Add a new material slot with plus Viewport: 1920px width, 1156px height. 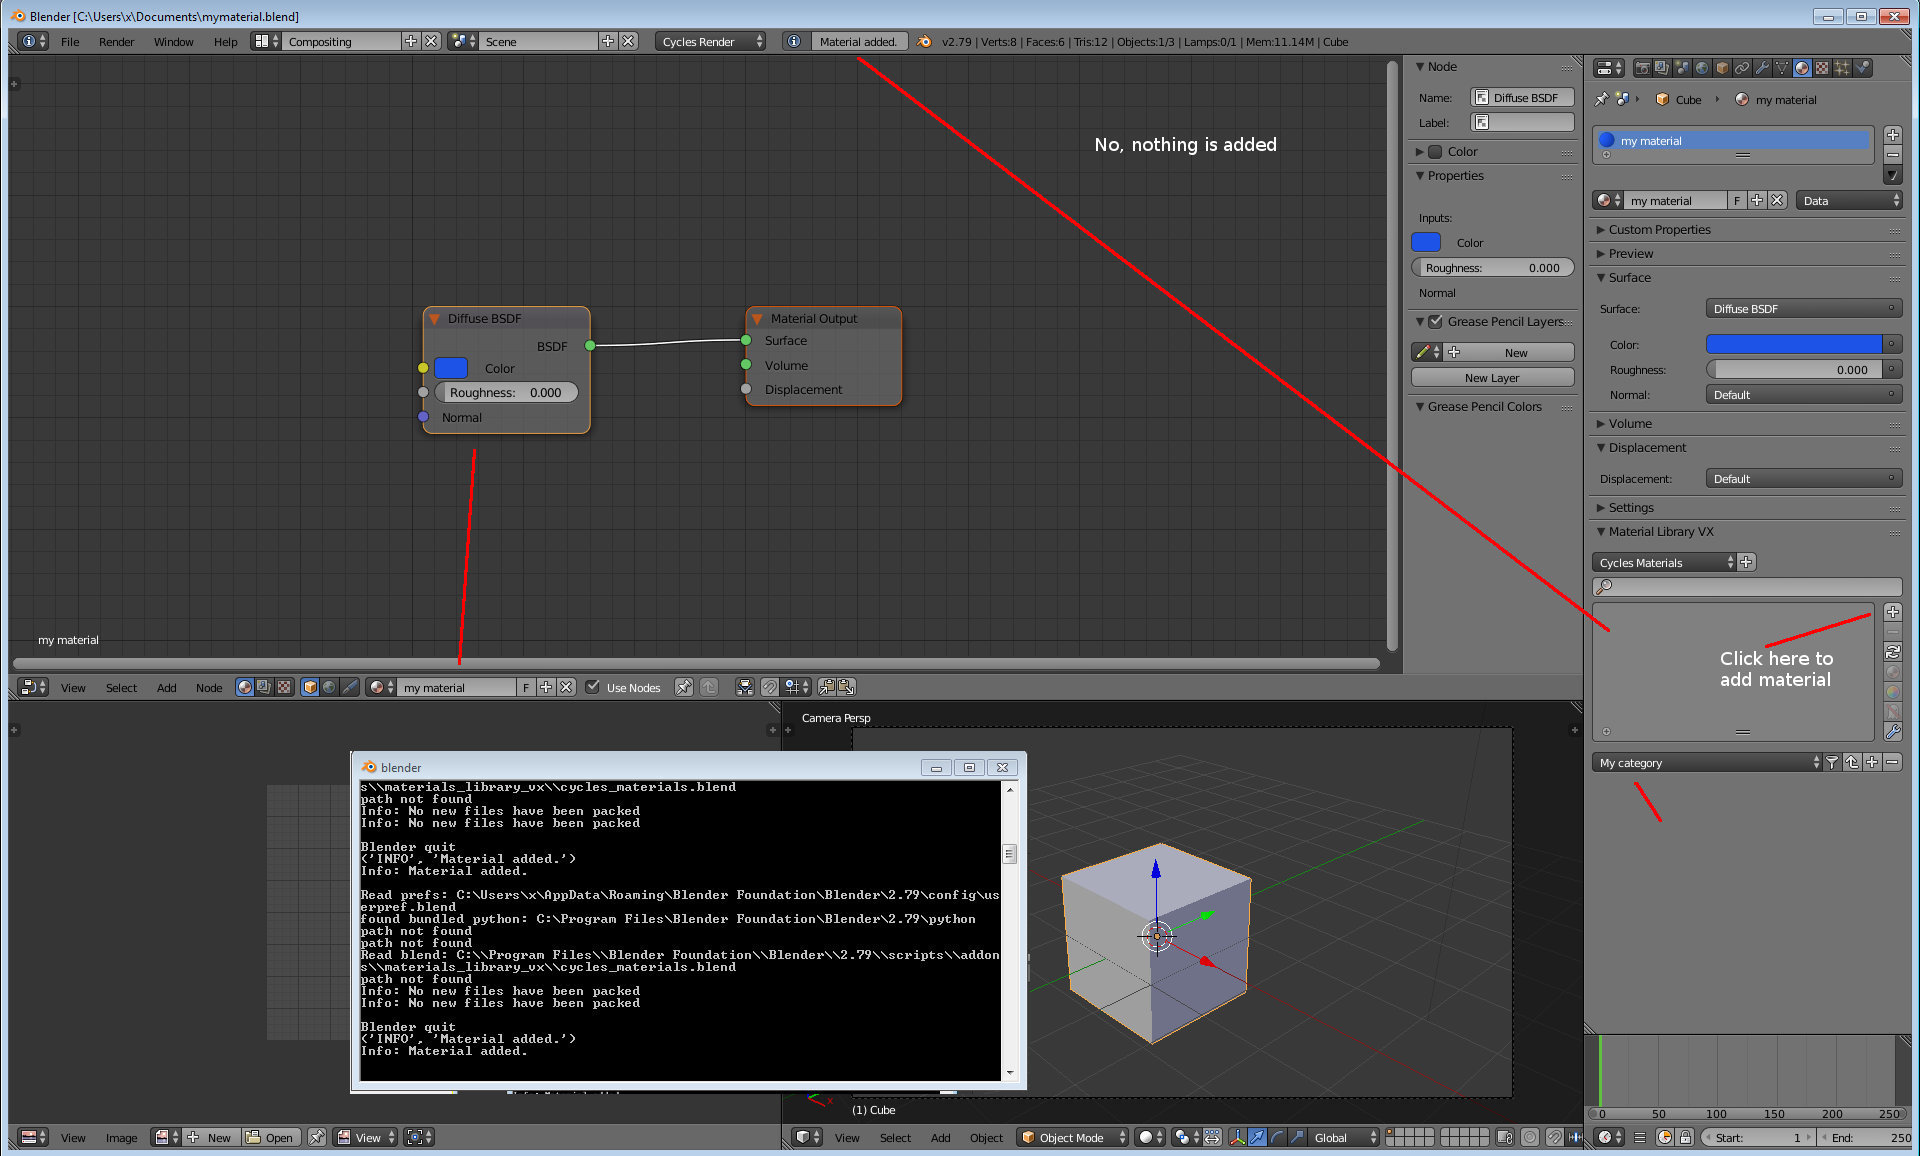1892,135
